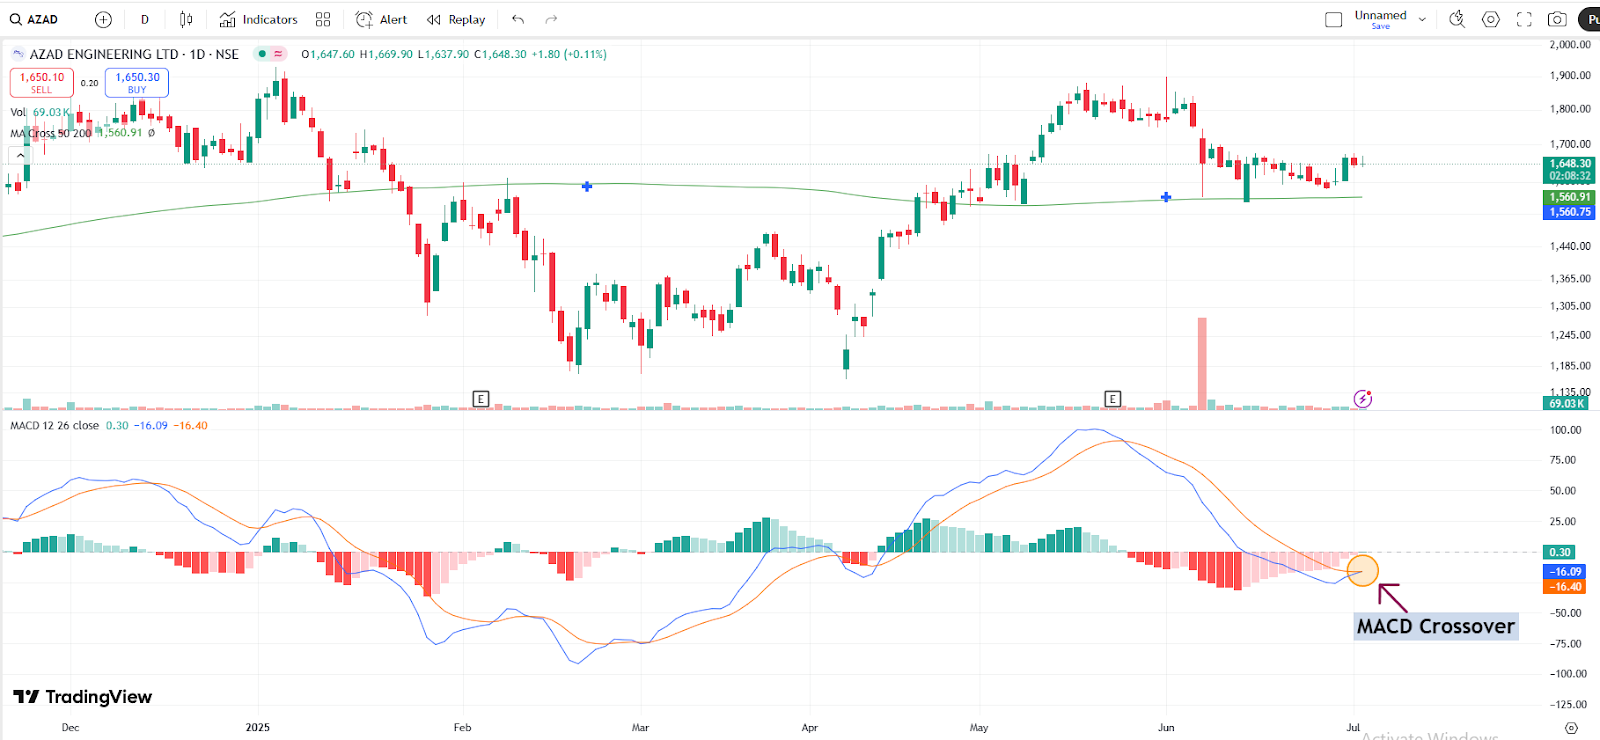Take a chart snapshot with the camera icon
1600x740 pixels.
pyautogui.click(x=1557, y=19)
